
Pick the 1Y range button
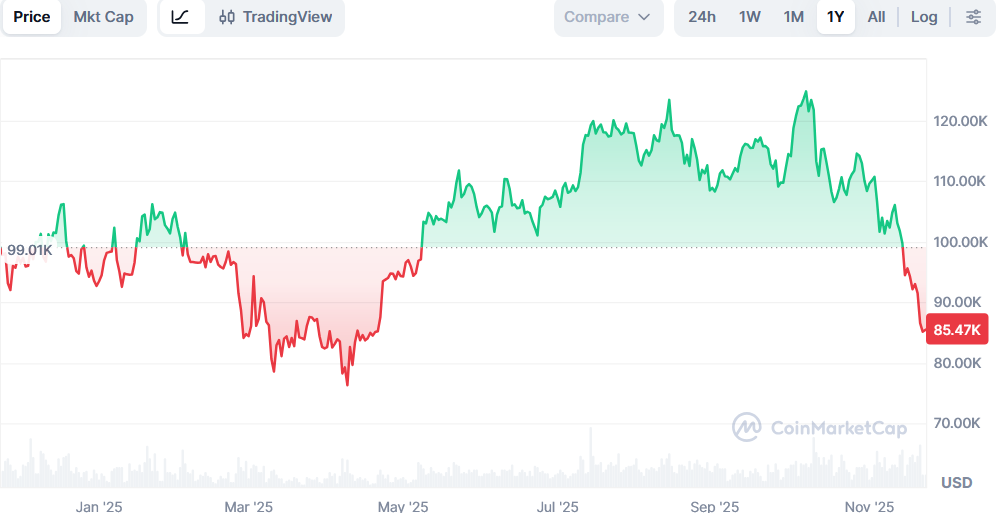(835, 17)
